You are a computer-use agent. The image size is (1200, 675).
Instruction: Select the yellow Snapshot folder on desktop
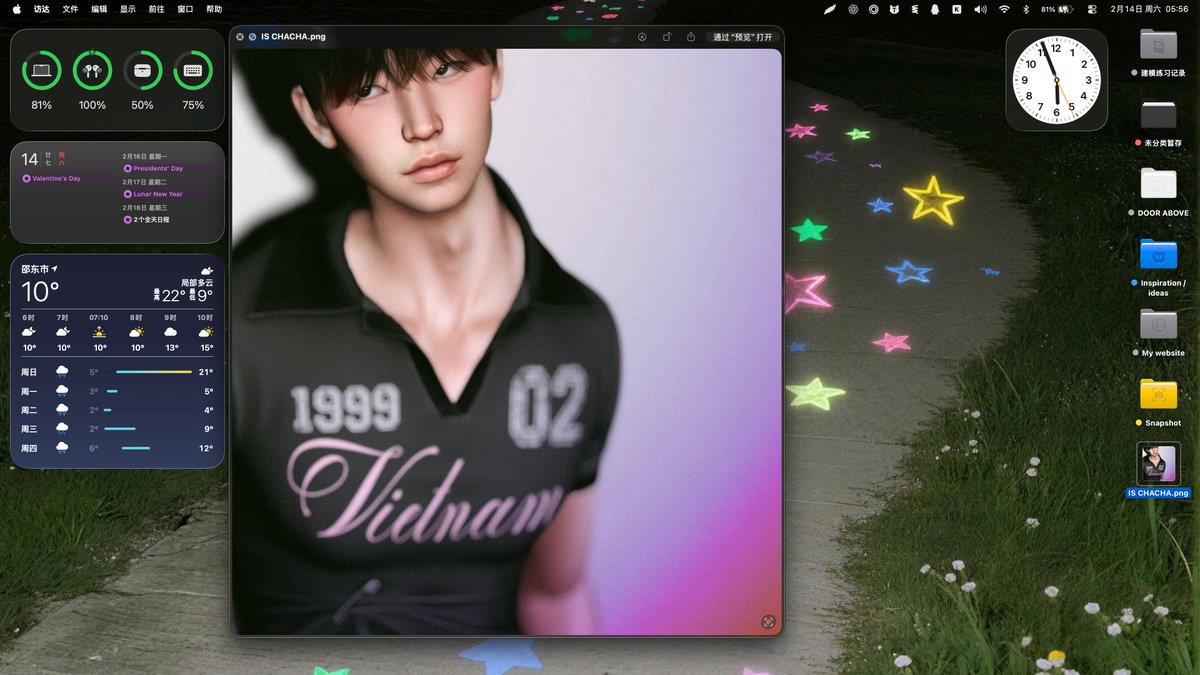1158,394
